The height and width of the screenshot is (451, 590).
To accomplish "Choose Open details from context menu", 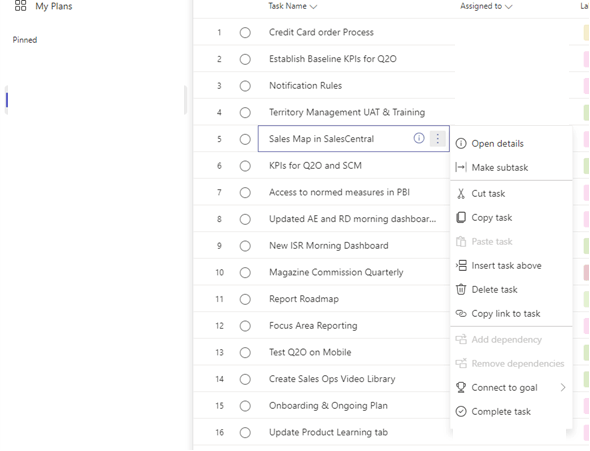I will (x=511, y=144).
